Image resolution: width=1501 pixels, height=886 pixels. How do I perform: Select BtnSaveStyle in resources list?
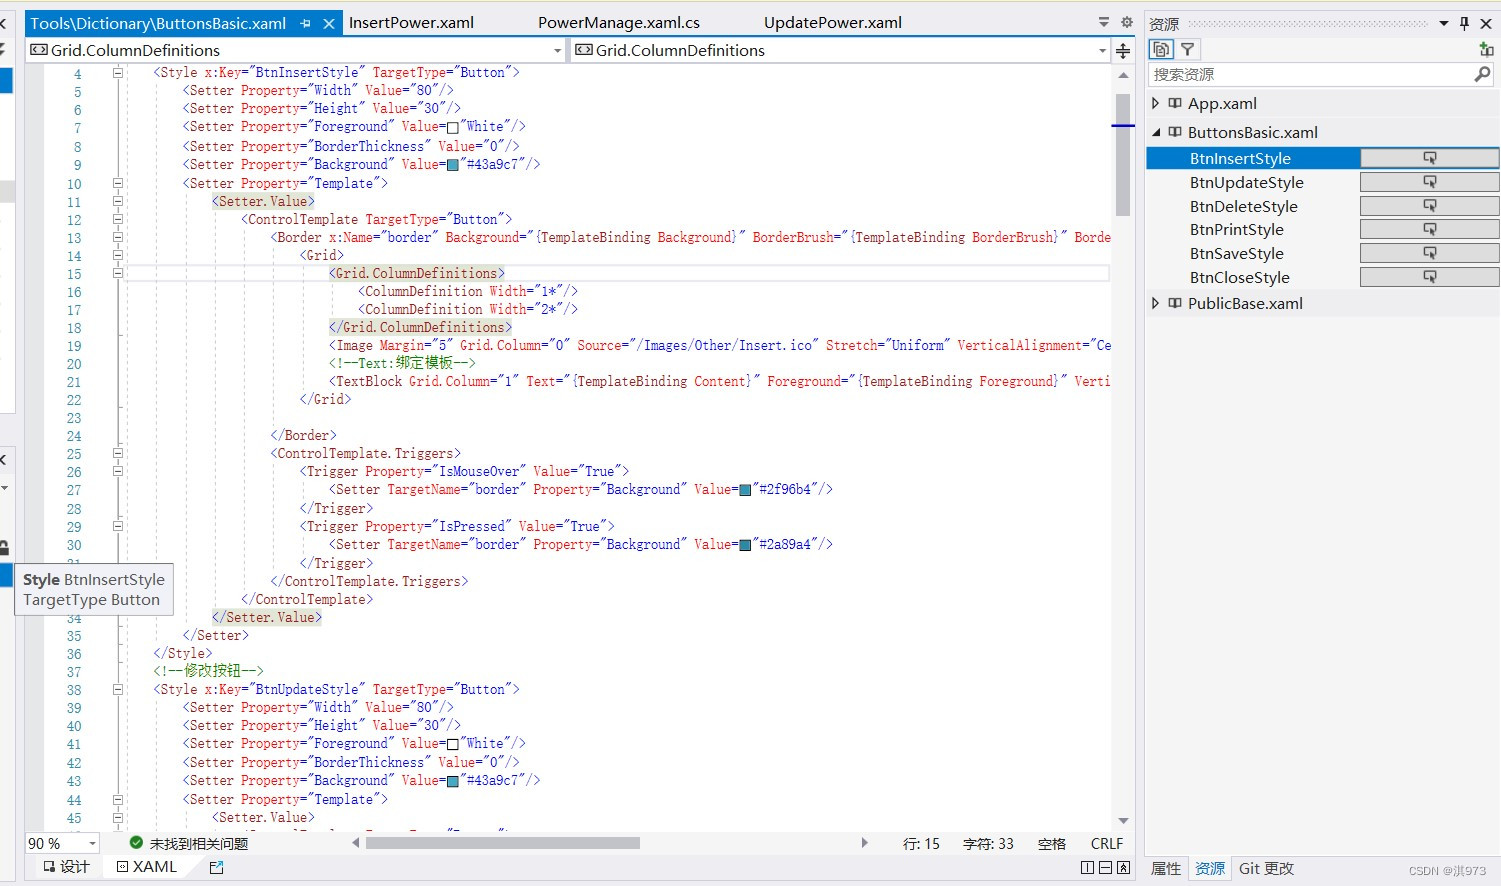[1236, 253]
